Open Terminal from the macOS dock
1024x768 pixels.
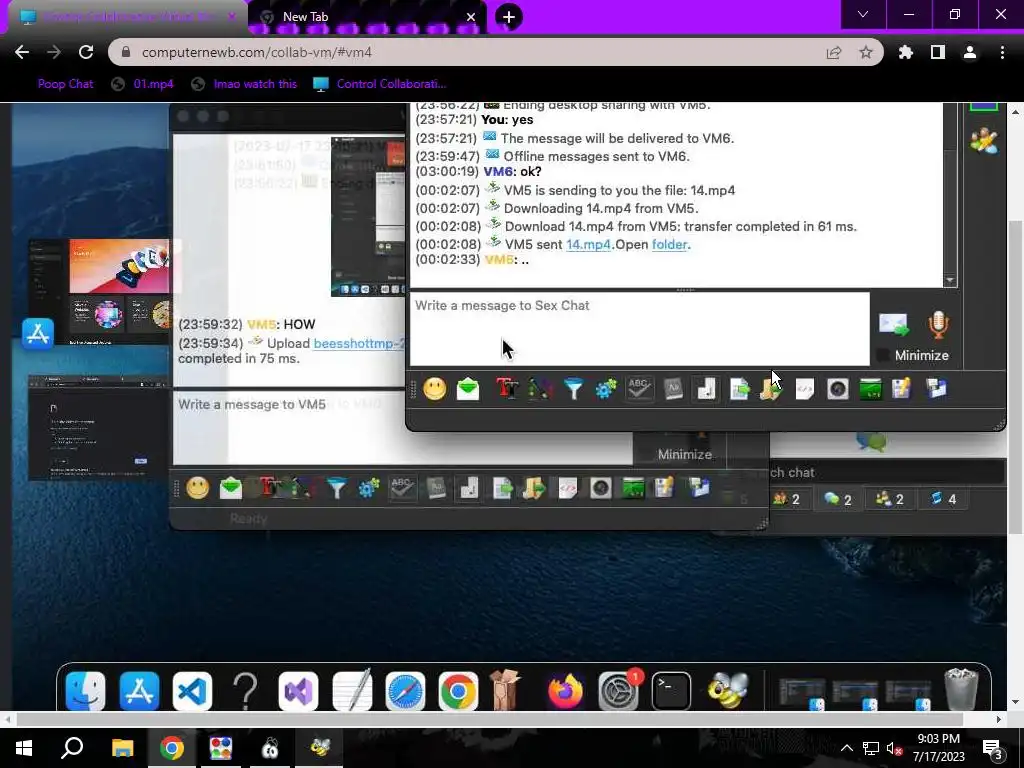click(x=671, y=690)
